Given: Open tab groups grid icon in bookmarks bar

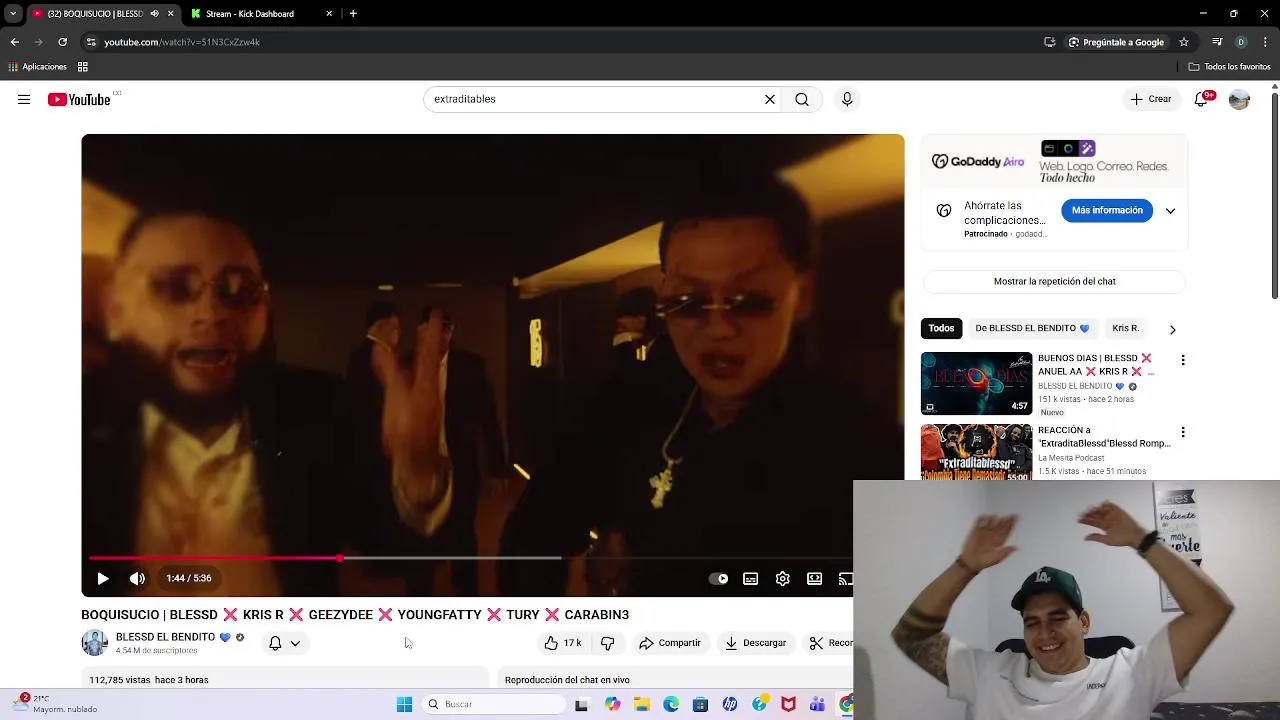Looking at the screenshot, I should 83,67.
